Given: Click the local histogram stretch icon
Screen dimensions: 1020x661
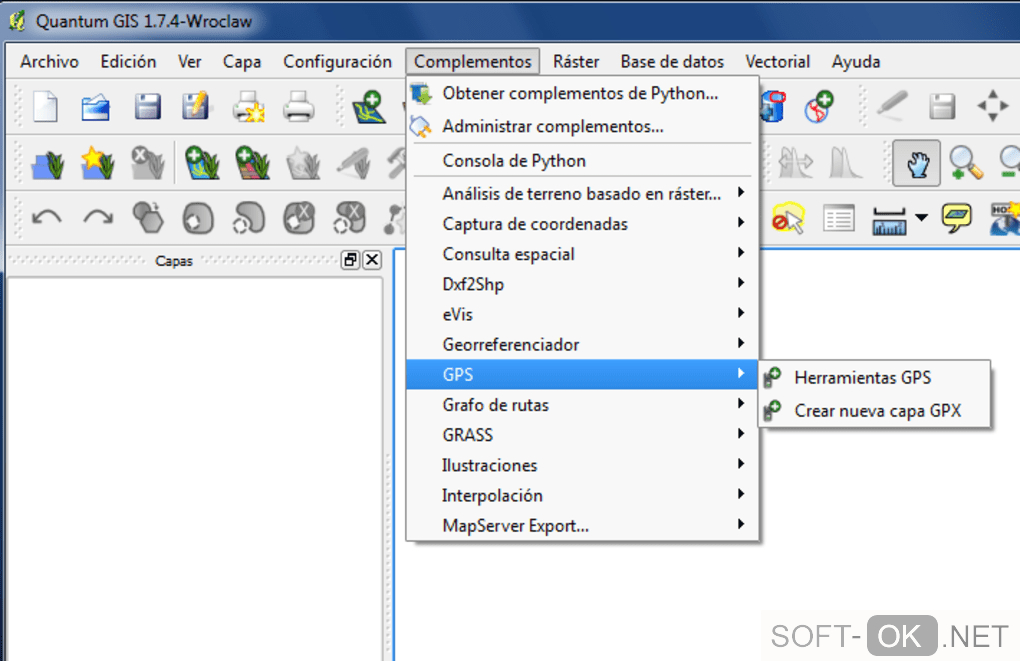Looking at the screenshot, I should [x=795, y=163].
